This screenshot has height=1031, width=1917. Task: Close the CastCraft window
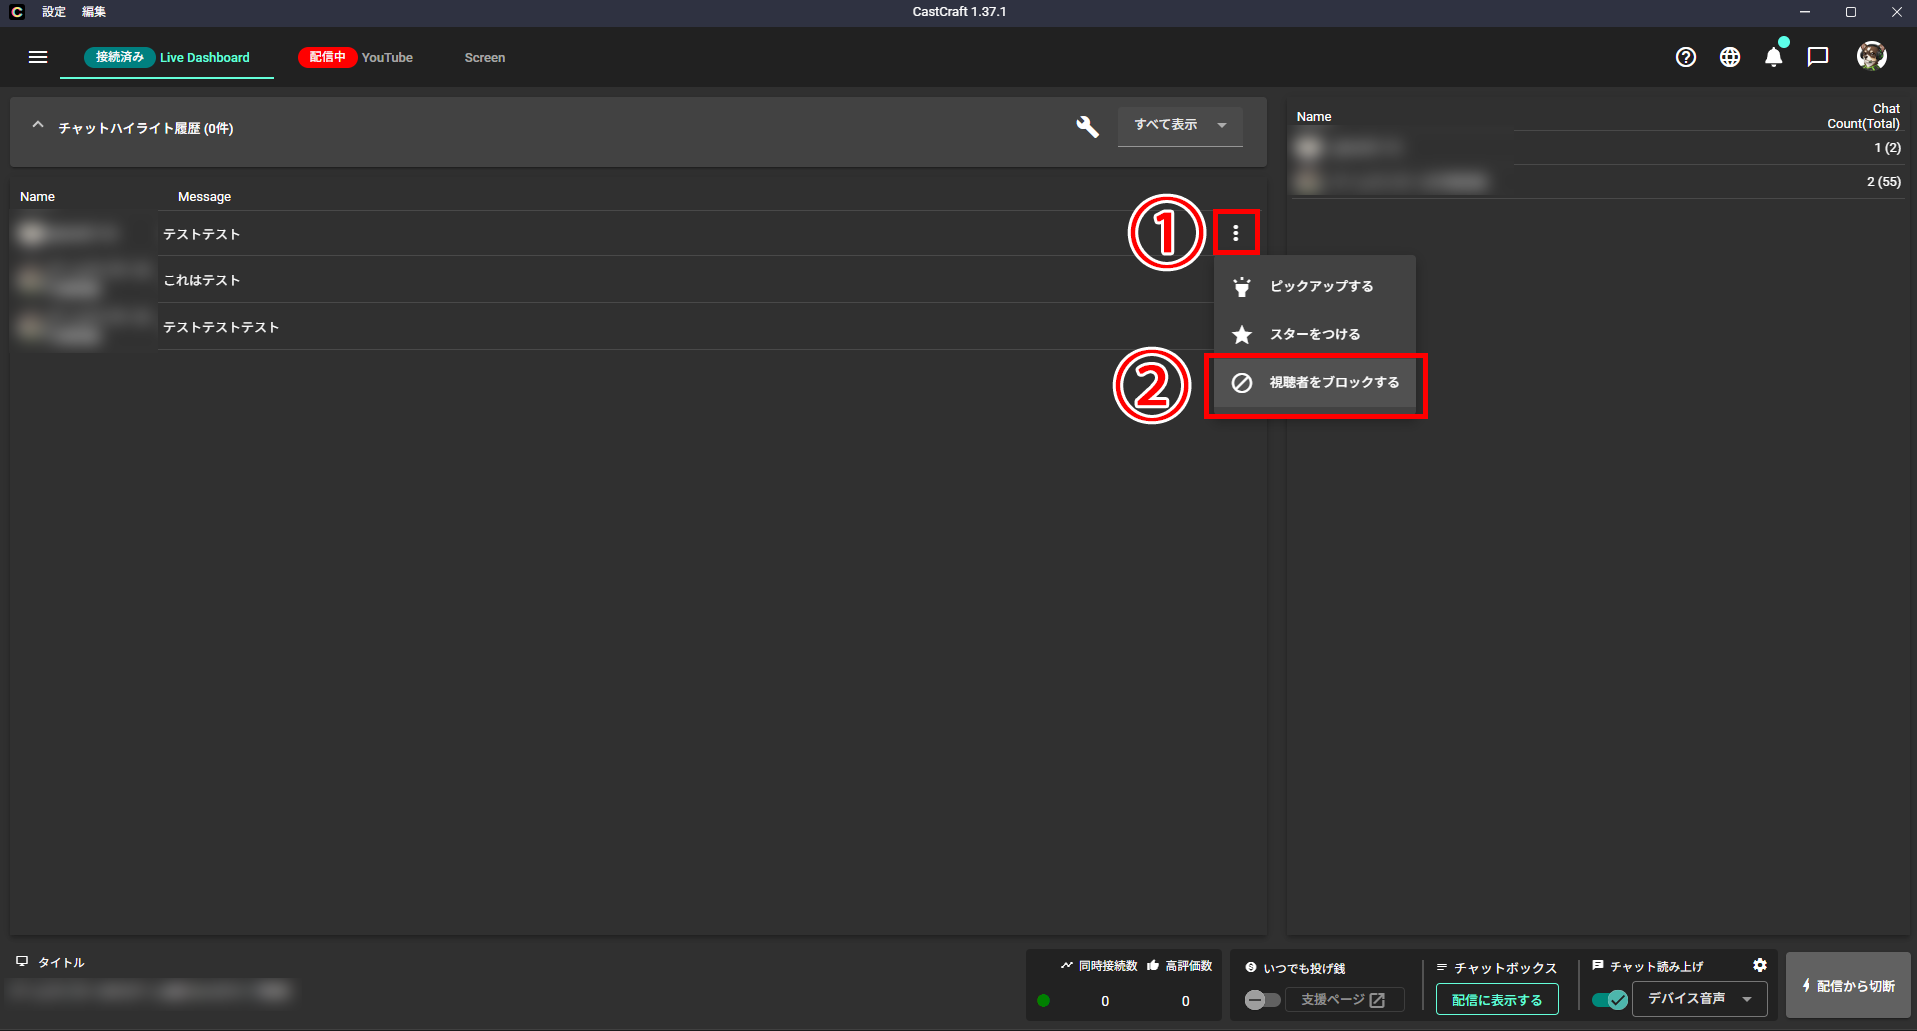tap(1896, 12)
